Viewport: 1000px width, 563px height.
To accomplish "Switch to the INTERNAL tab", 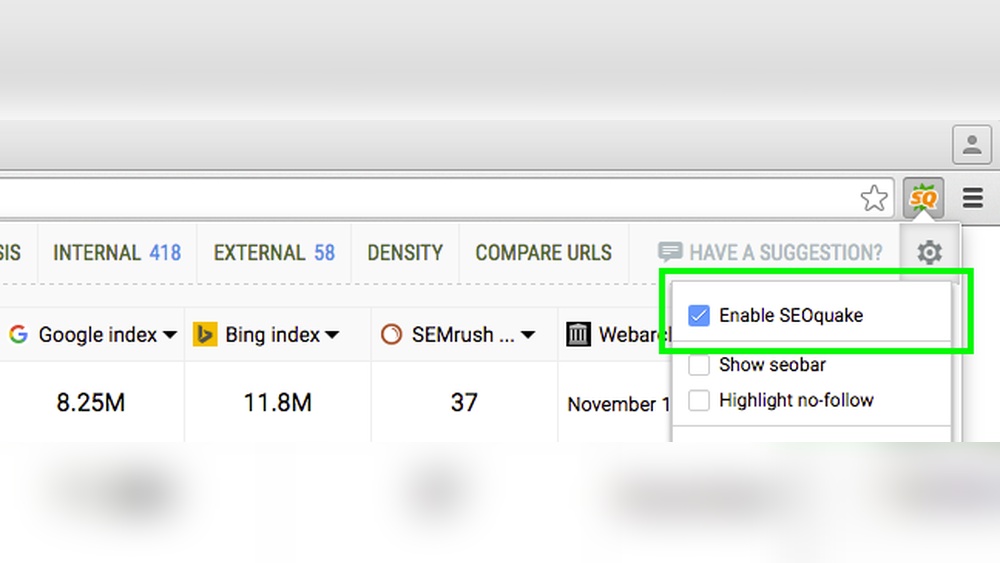I will [117, 252].
